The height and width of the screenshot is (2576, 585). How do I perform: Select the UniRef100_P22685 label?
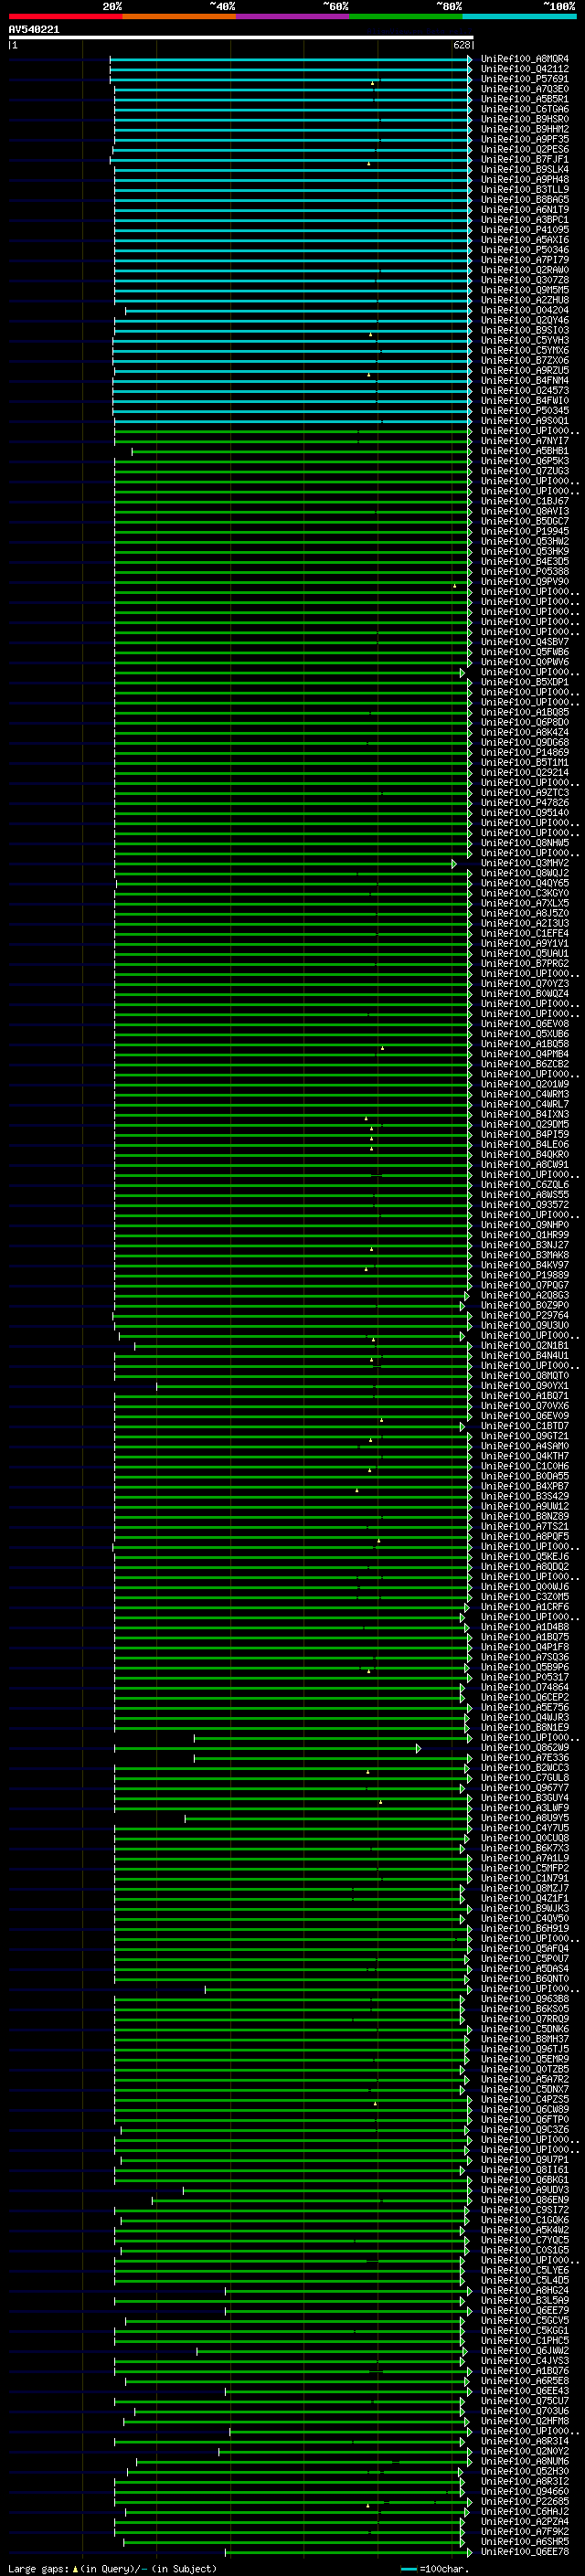point(524,2501)
